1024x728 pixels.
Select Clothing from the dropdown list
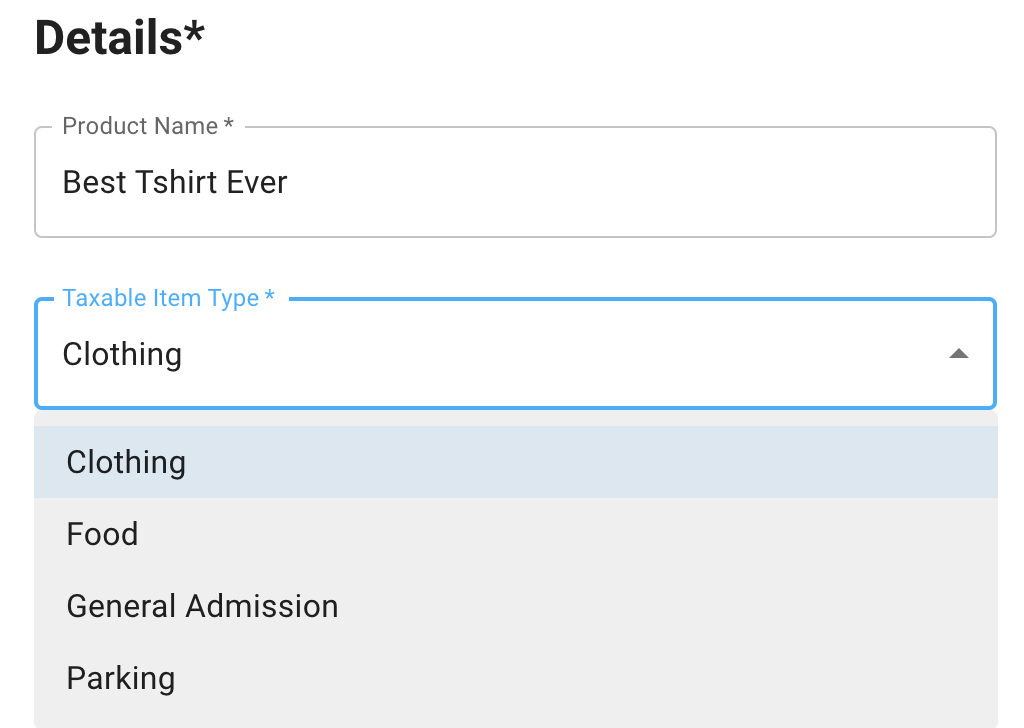pyautogui.click(x=126, y=462)
